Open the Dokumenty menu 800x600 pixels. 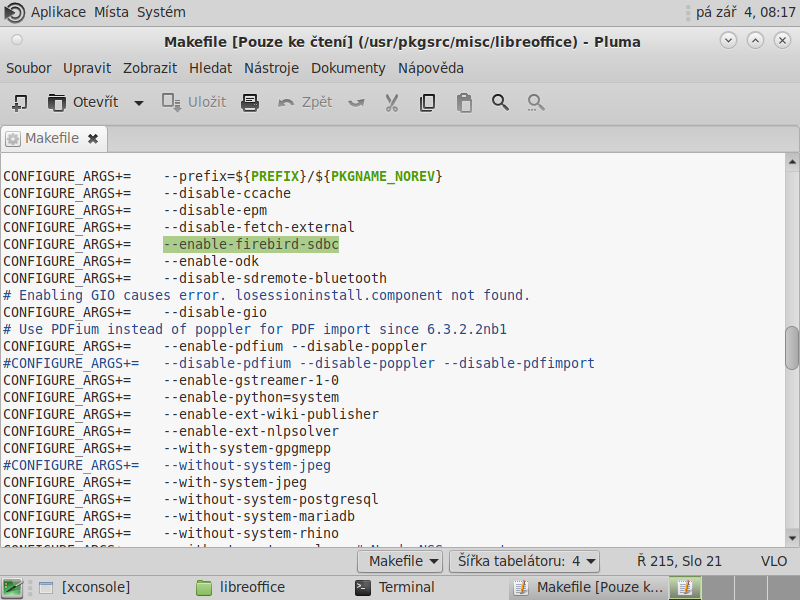pyautogui.click(x=348, y=68)
